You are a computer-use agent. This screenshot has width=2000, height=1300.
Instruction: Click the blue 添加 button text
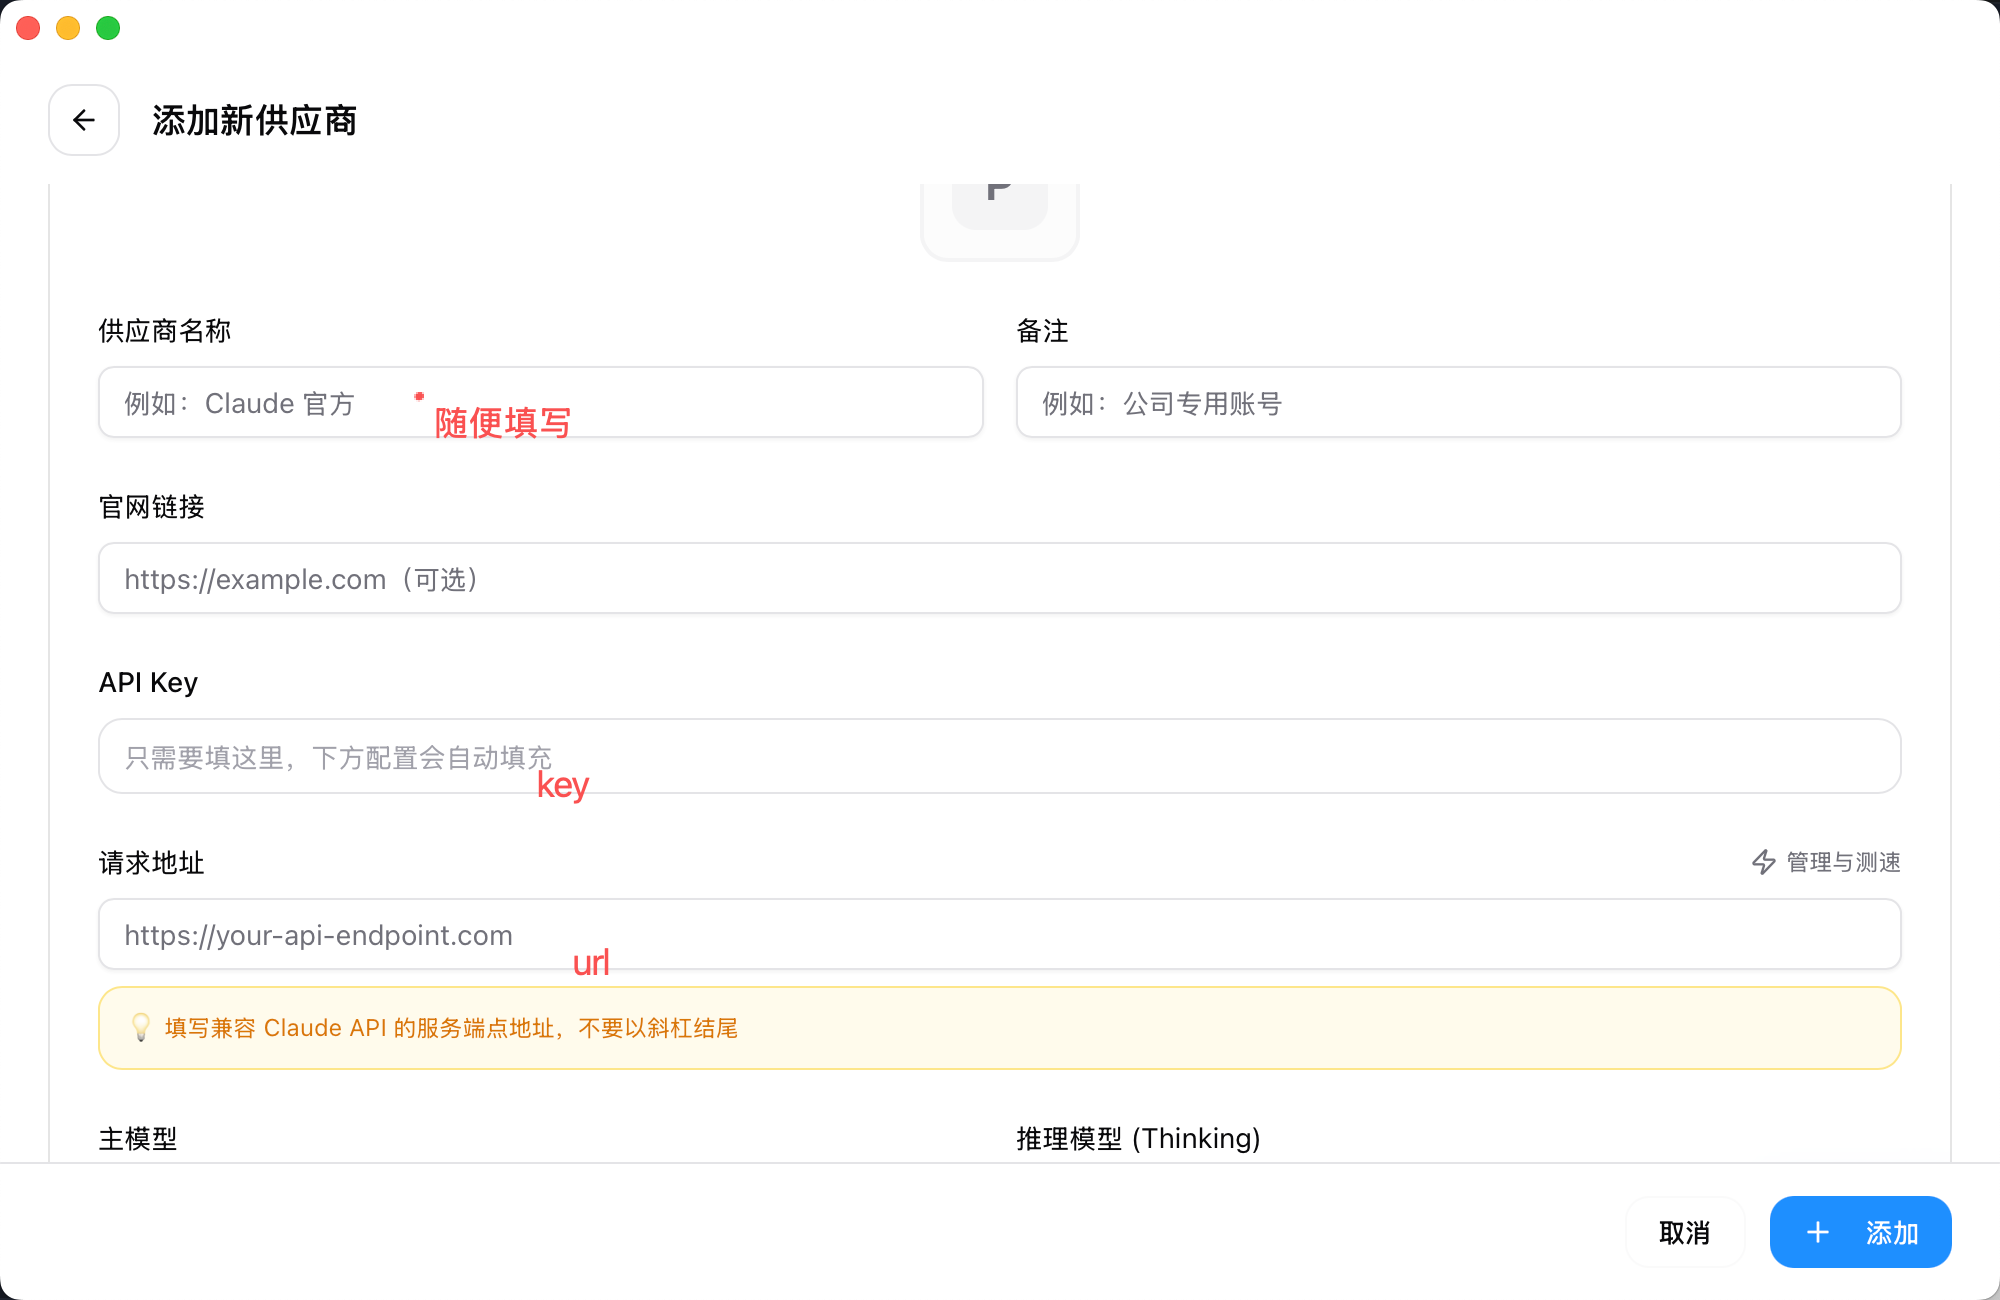tap(1891, 1232)
